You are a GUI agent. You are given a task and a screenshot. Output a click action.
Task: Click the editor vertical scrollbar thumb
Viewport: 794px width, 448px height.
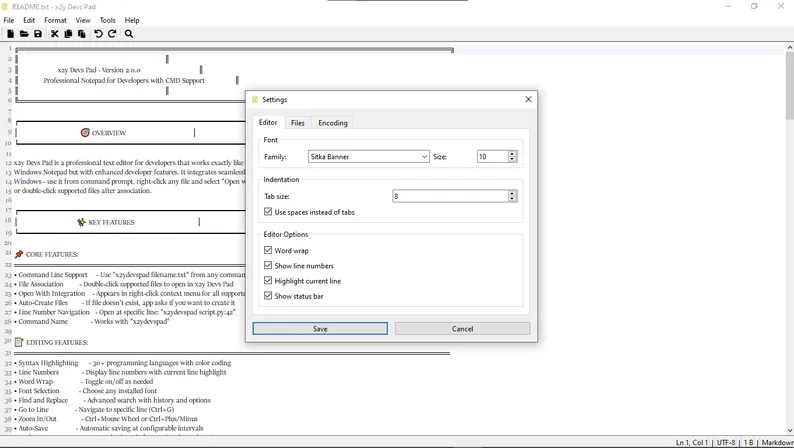click(x=789, y=86)
